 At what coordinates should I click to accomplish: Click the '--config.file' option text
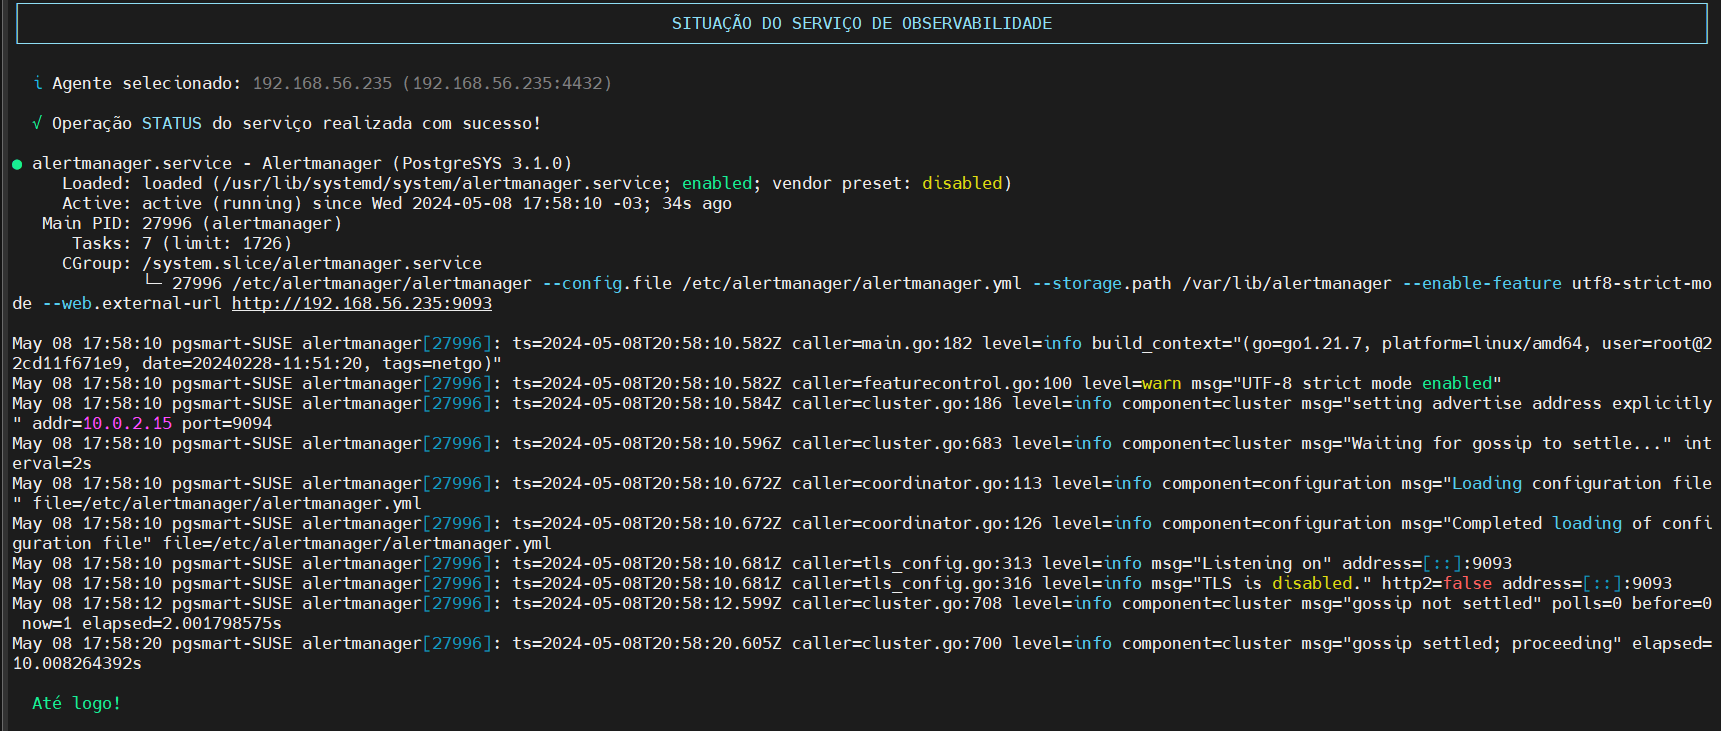click(x=607, y=283)
